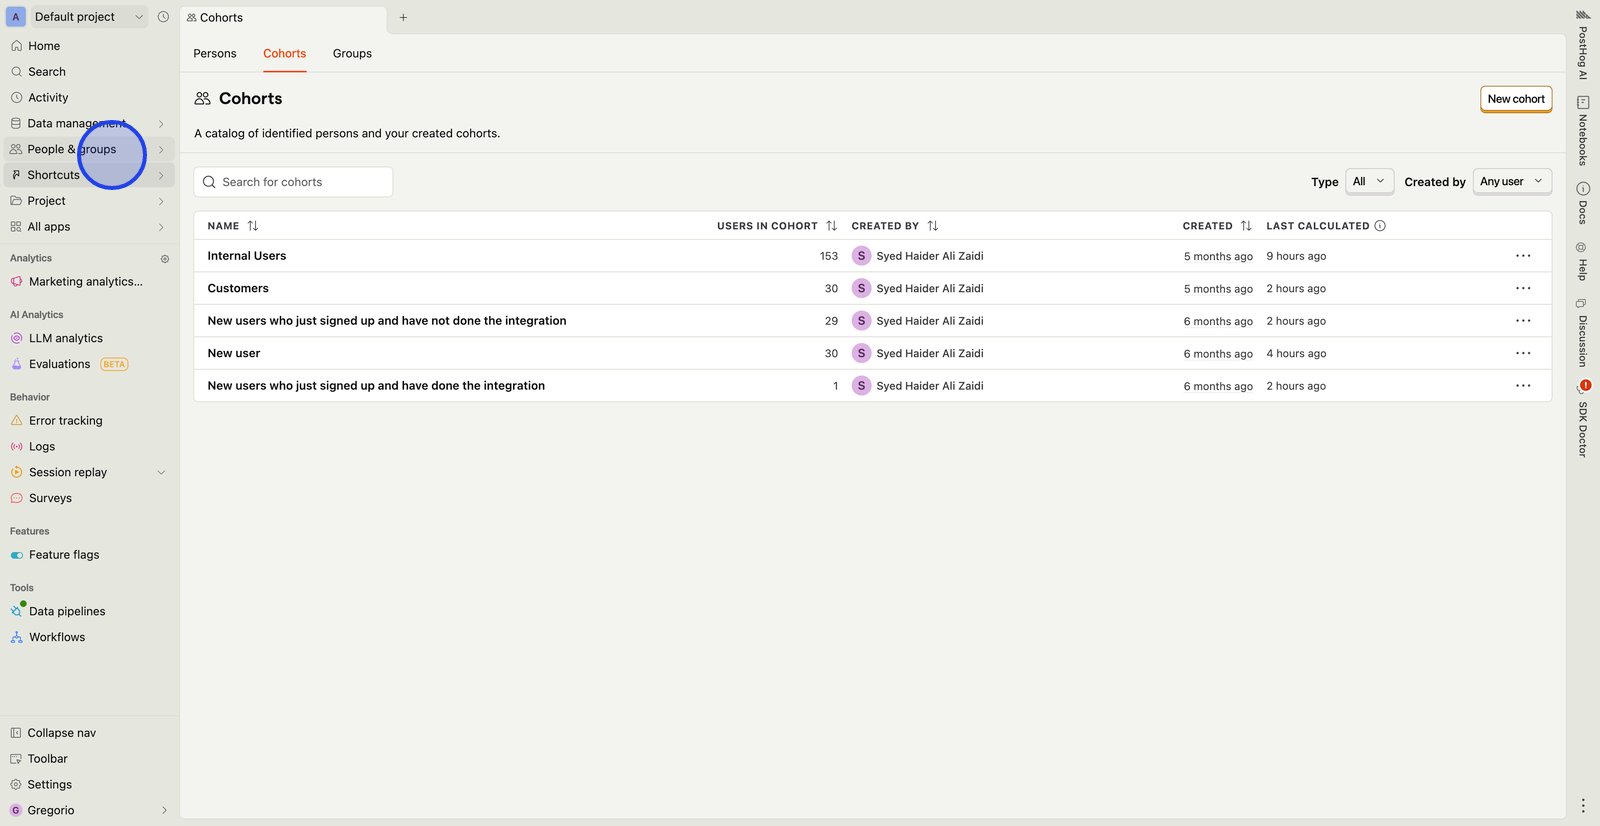Open more options for Internal Users row
The height and width of the screenshot is (826, 1600).
pyautogui.click(x=1522, y=256)
